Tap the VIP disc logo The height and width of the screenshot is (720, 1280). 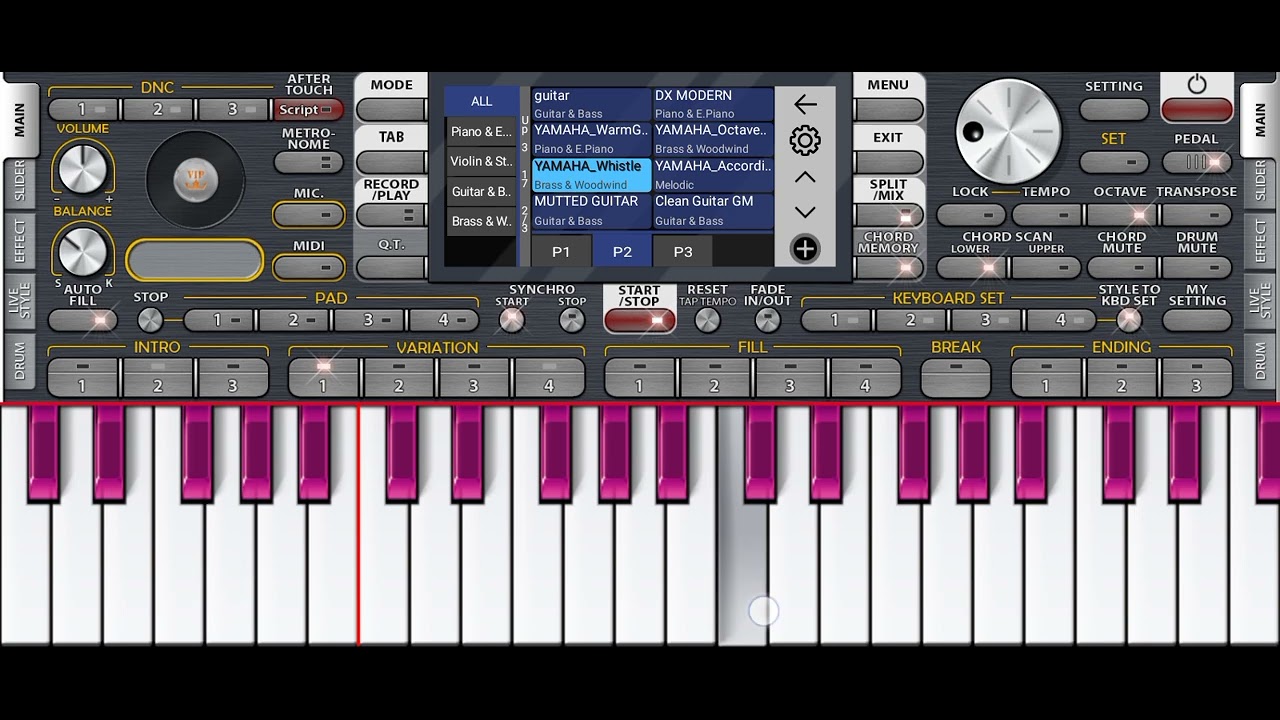(196, 180)
